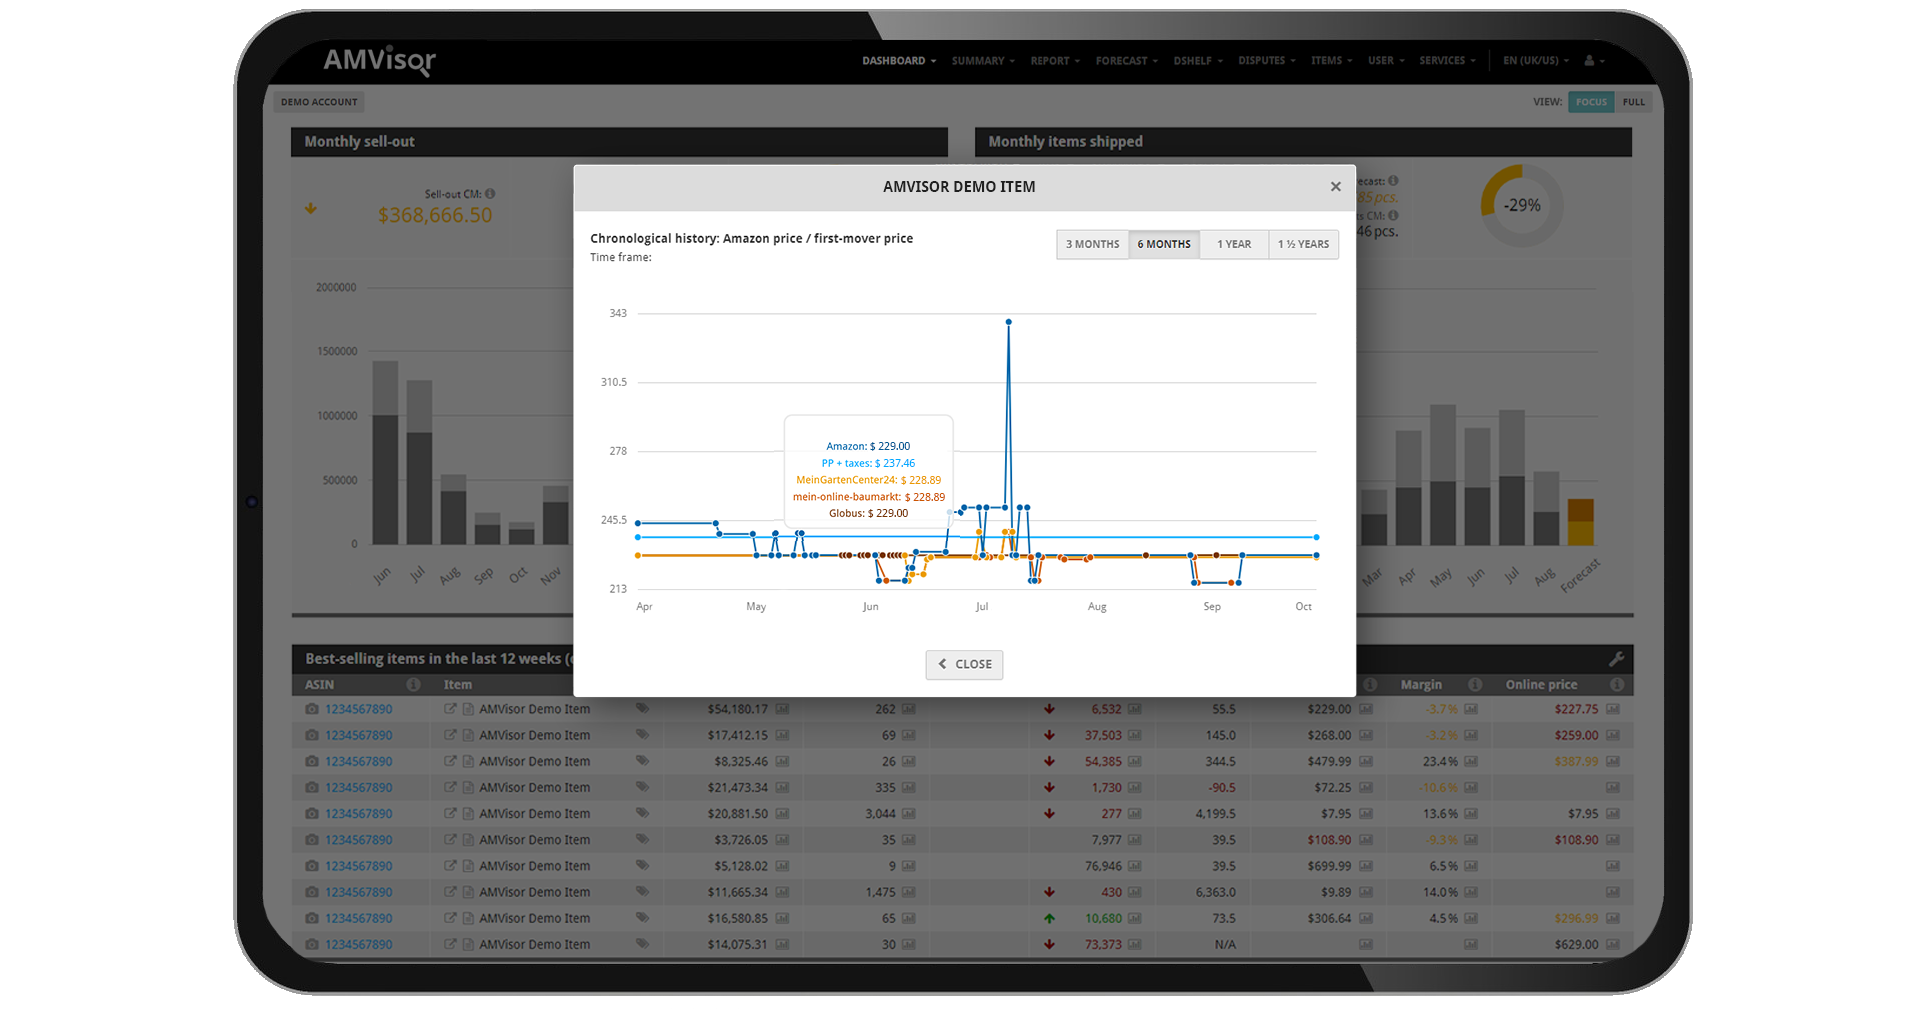The image size is (1919, 1011).
Task: Open the first ASIN link 1234567890
Action: click(x=358, y=709)
